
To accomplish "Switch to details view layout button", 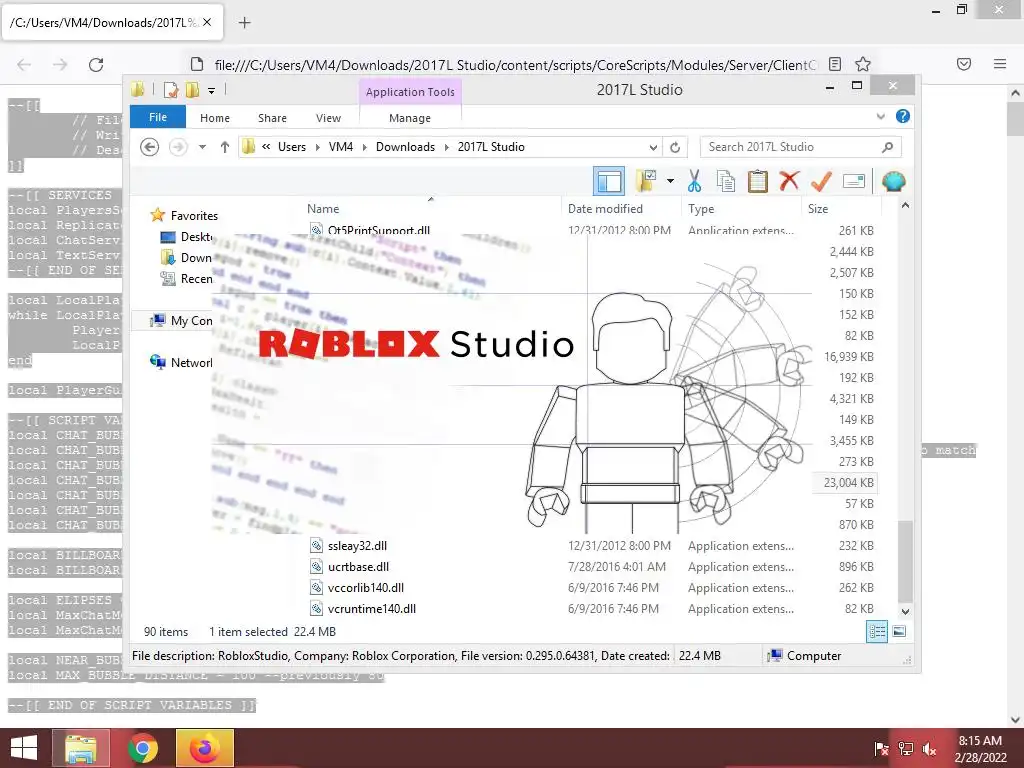I will tap(877, 631).
